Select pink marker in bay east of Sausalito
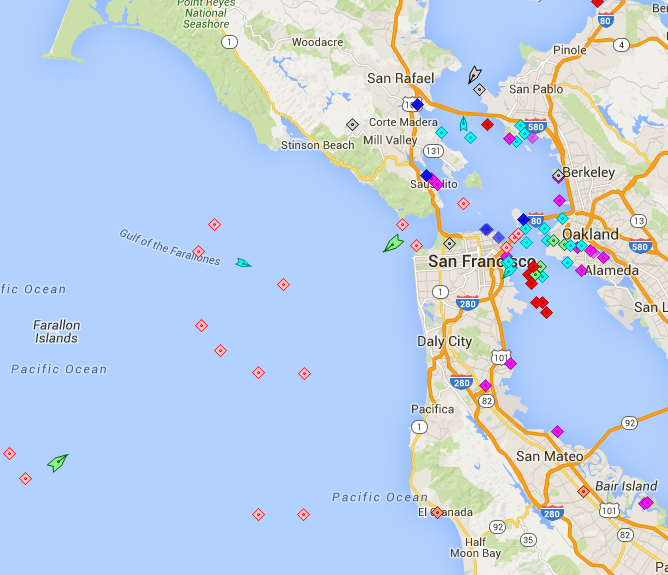Viewport: 668px width, 575px height. 463,203
